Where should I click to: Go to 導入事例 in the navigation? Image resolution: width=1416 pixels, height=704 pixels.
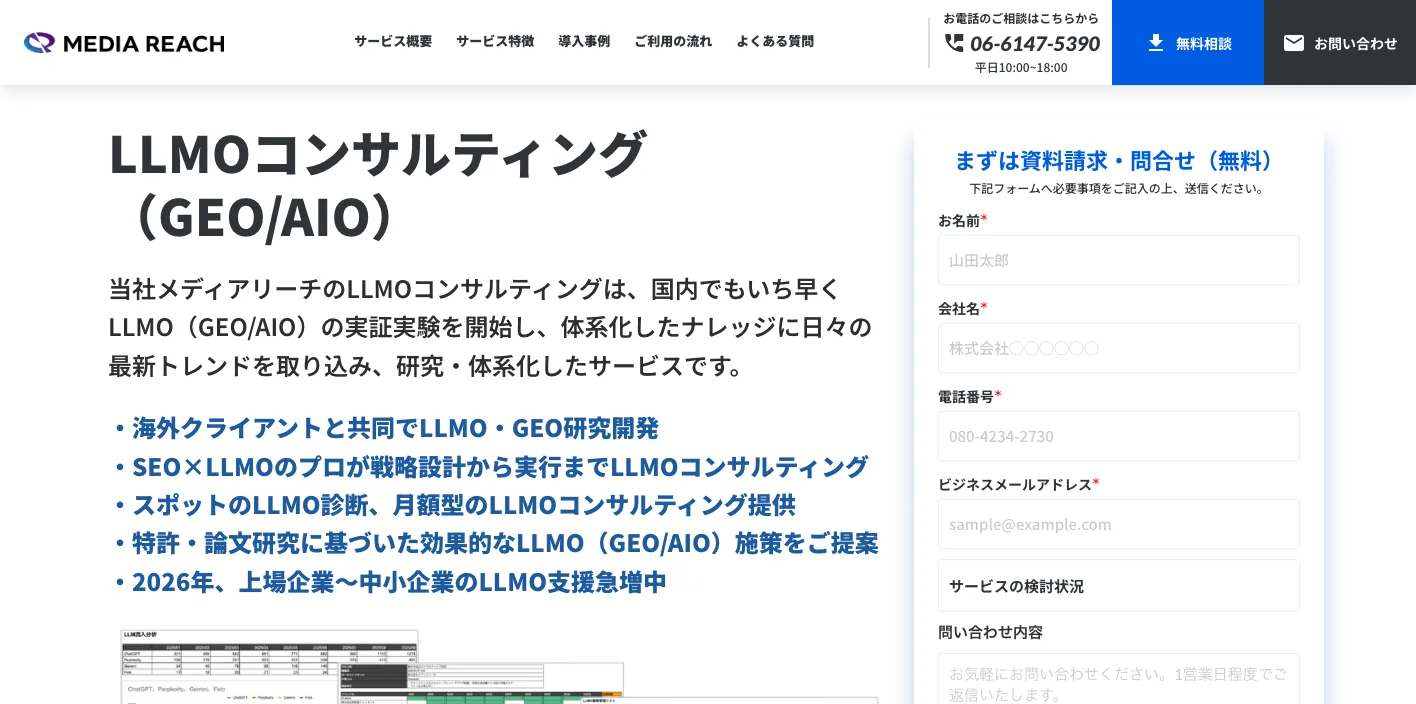coord(584,41)
